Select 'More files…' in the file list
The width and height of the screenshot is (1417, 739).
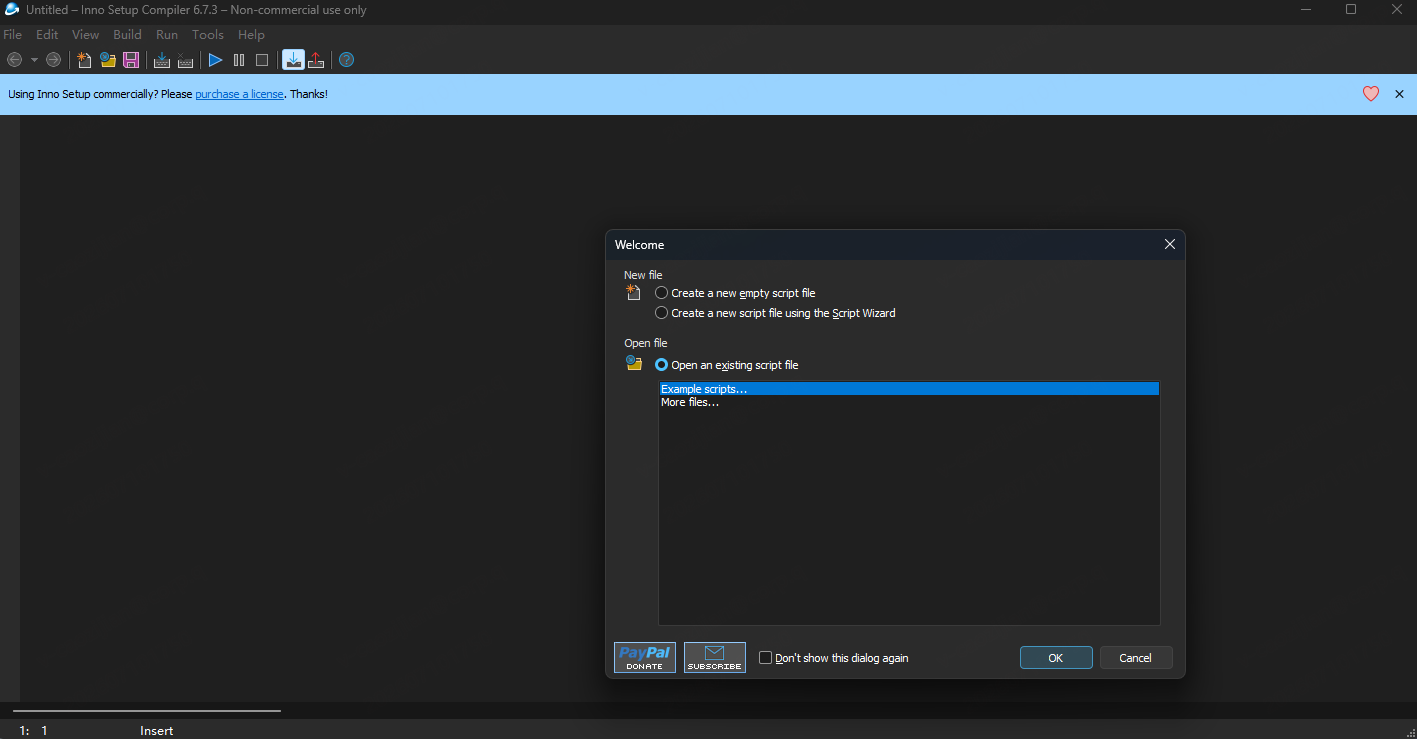[909, 402]
